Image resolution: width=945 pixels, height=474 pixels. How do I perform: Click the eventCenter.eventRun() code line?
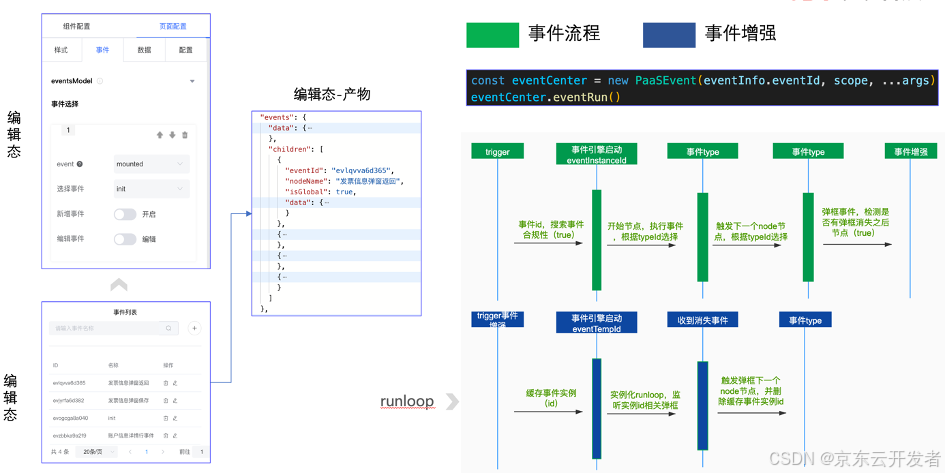545,97
